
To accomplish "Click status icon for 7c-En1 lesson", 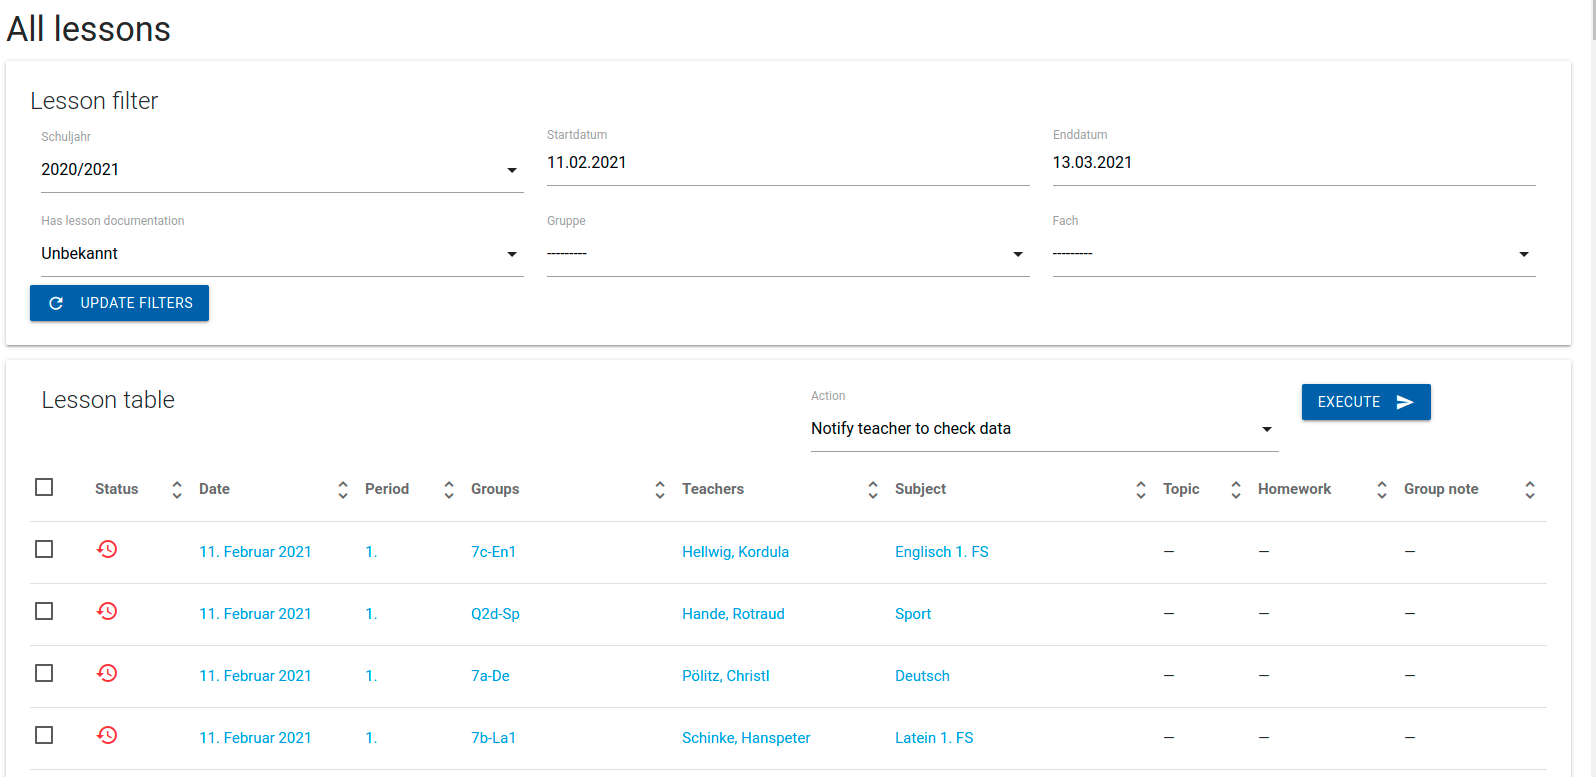I will point(107,549).
